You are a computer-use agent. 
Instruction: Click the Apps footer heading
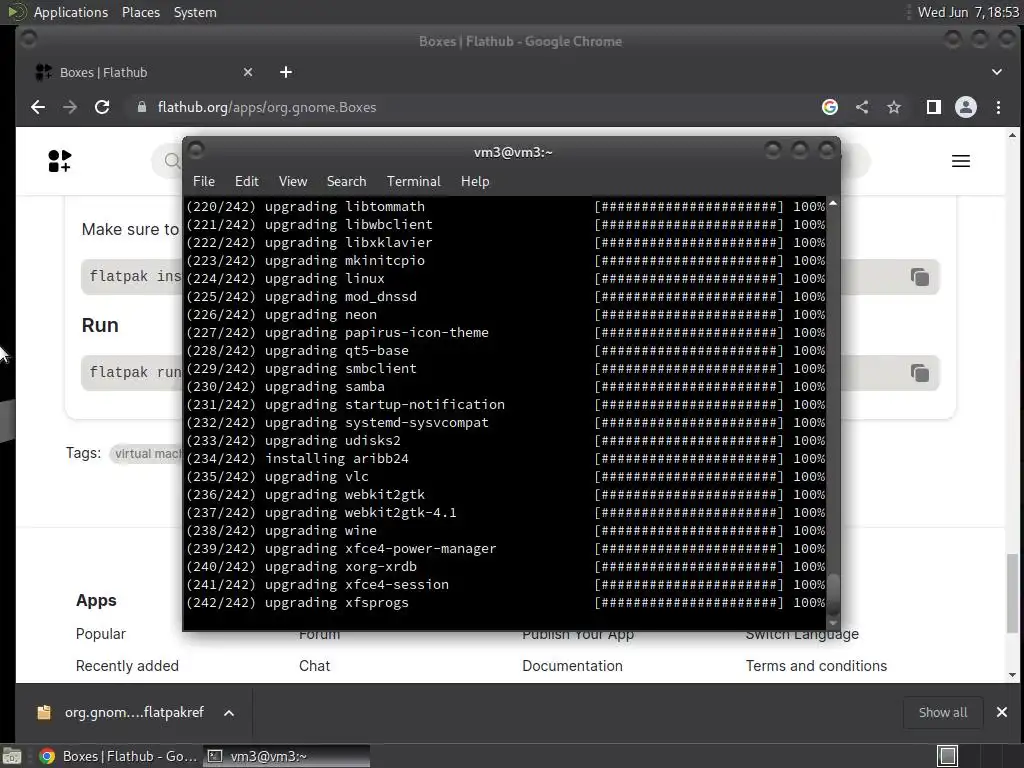[x=96, y=600]
